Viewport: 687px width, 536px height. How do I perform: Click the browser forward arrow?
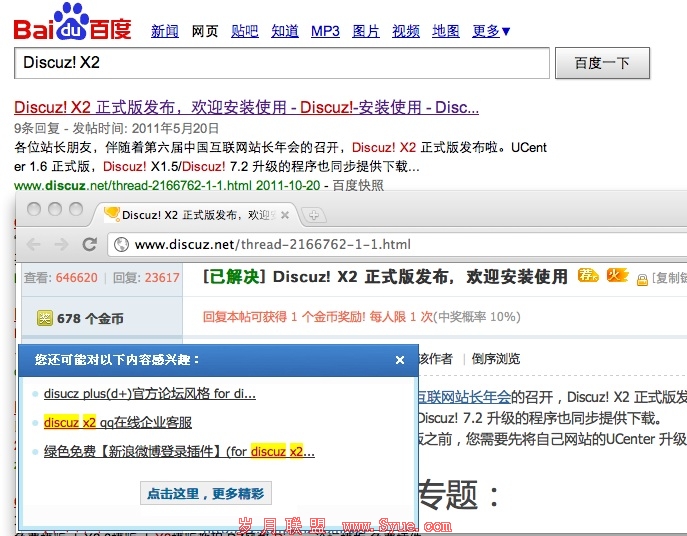pyautogui.click(x=61, y=244)
